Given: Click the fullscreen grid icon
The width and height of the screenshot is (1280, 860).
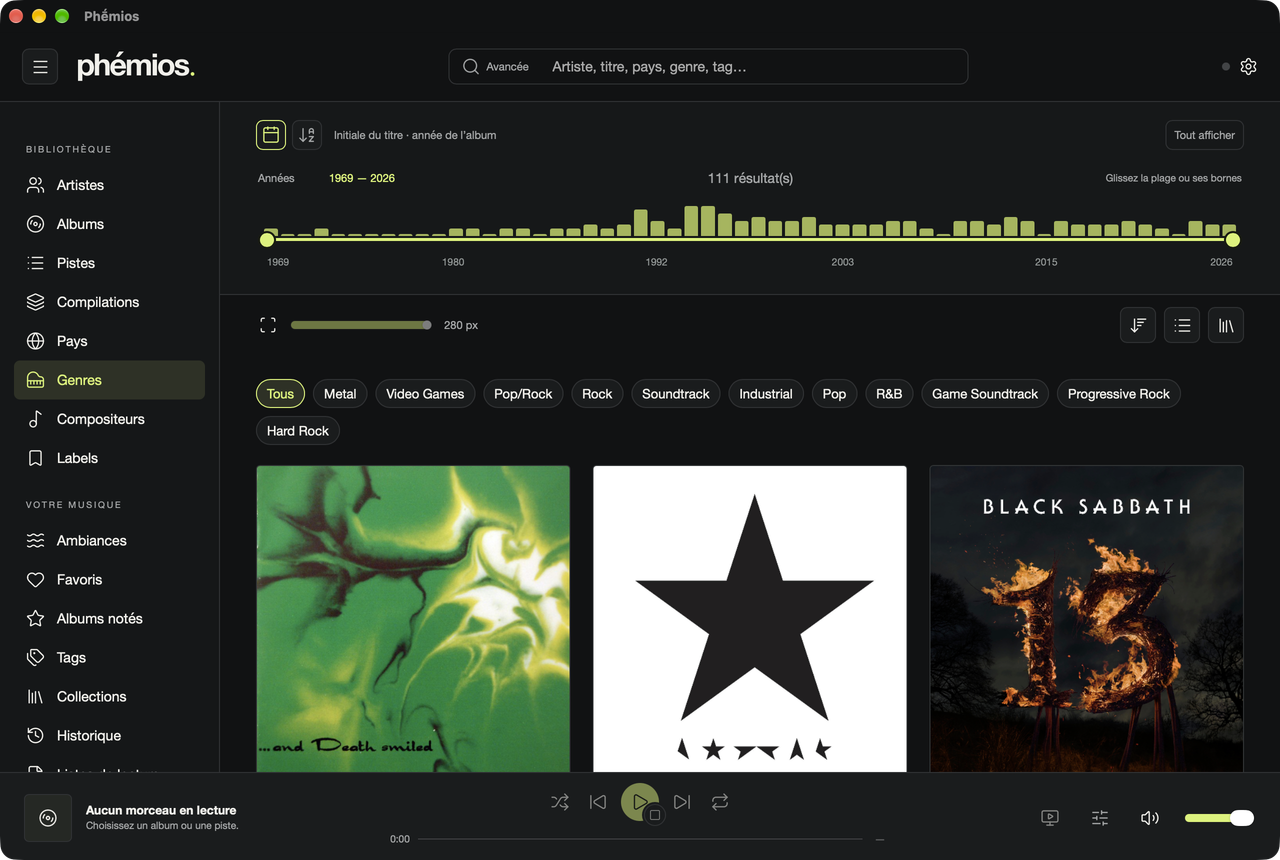Looking at the screenshot, I should (268, 325).
